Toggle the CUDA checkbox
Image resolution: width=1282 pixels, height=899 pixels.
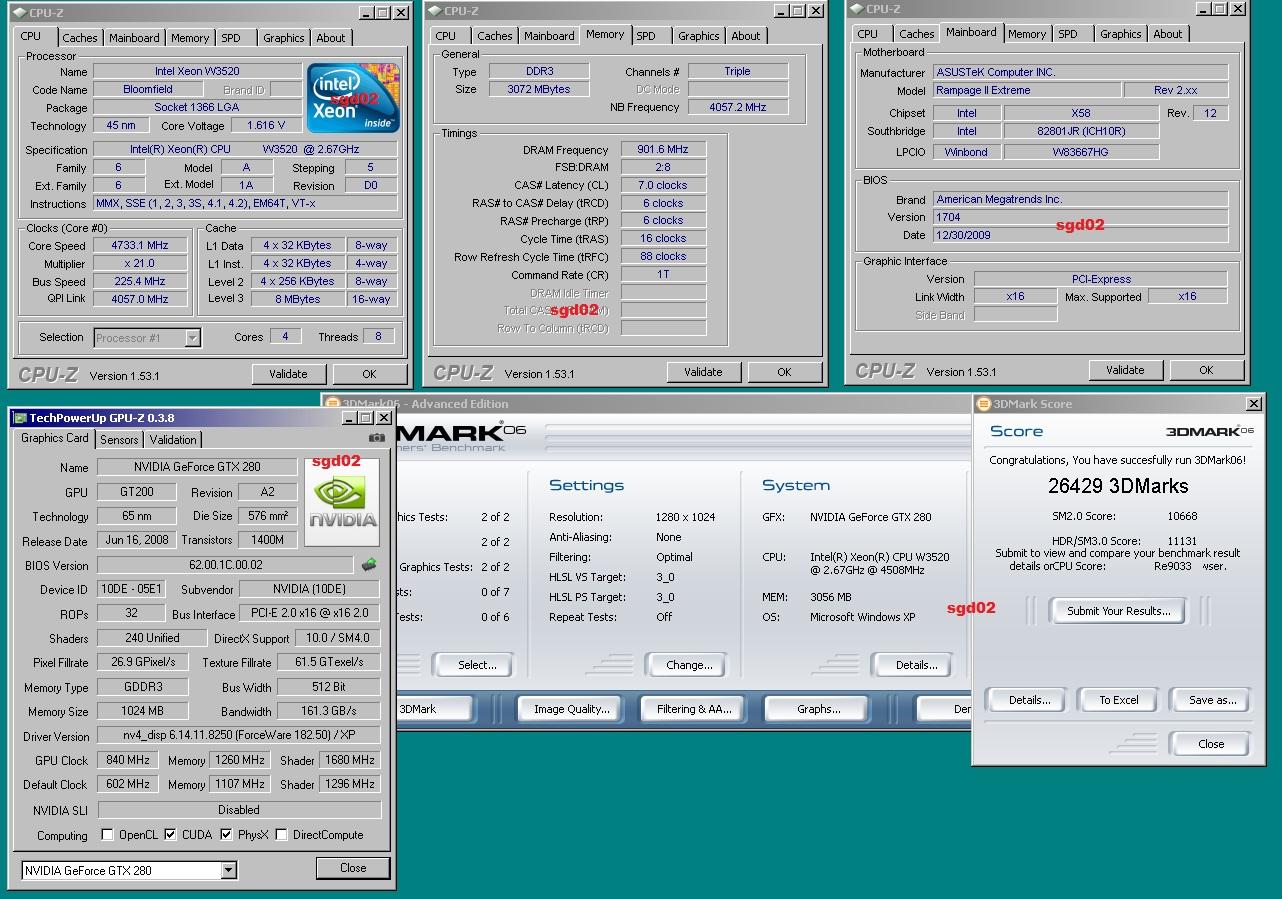[x=171, y=835]
